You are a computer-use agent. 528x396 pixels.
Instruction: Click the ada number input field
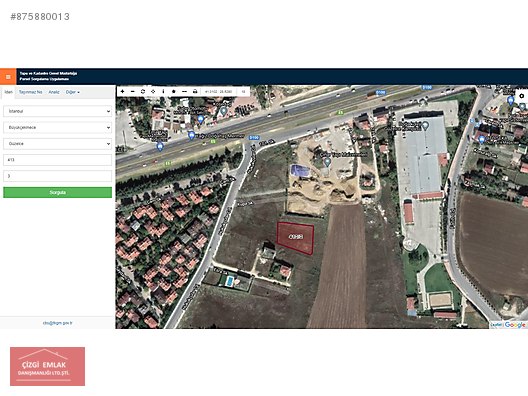[x=57, y=160]
